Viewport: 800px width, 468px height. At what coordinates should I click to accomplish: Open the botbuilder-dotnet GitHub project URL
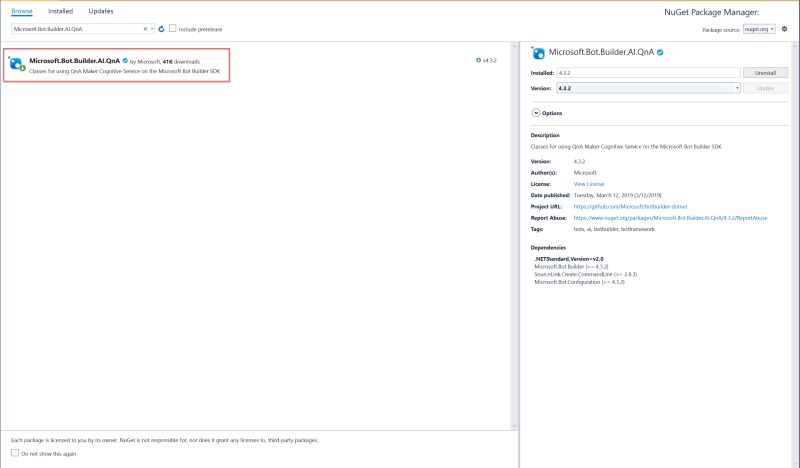click(630, 207)
